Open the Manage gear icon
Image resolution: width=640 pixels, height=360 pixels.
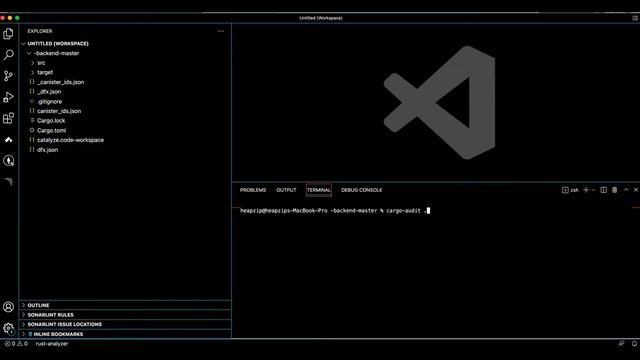point(8,328)
